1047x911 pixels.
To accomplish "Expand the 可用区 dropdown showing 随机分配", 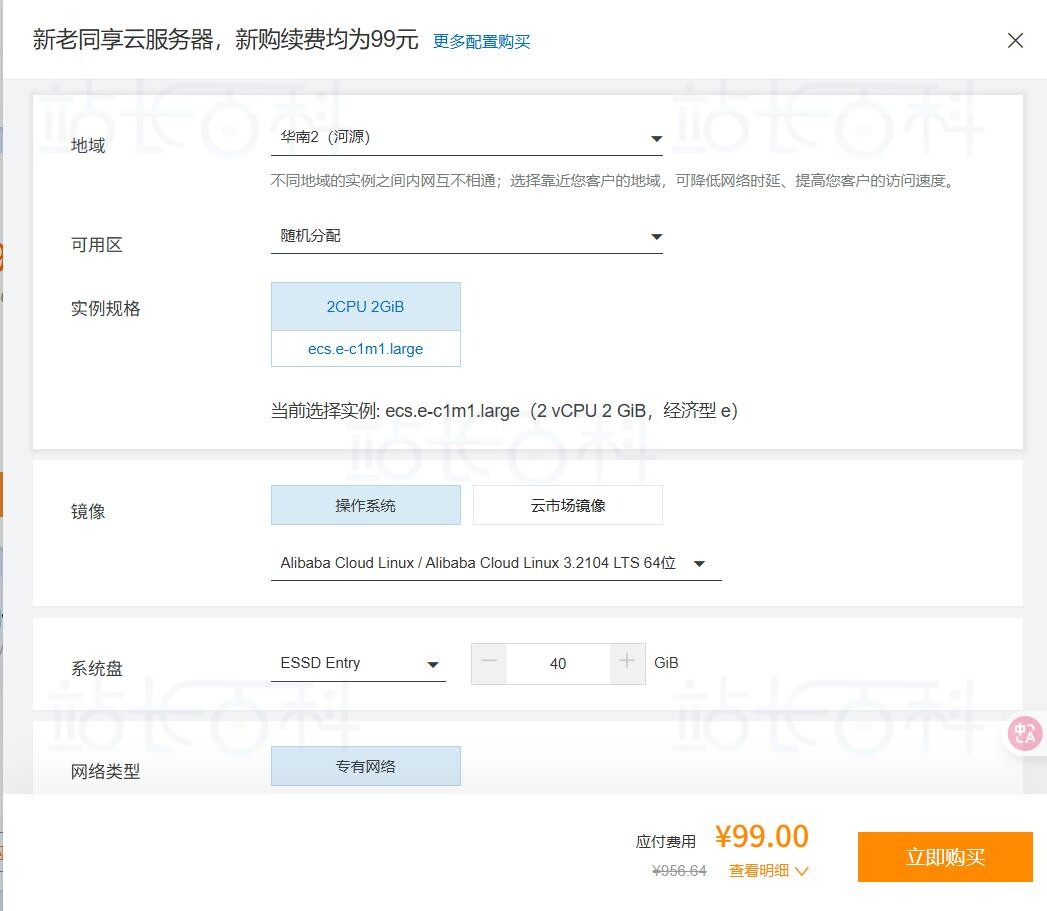I will point(466,236).
